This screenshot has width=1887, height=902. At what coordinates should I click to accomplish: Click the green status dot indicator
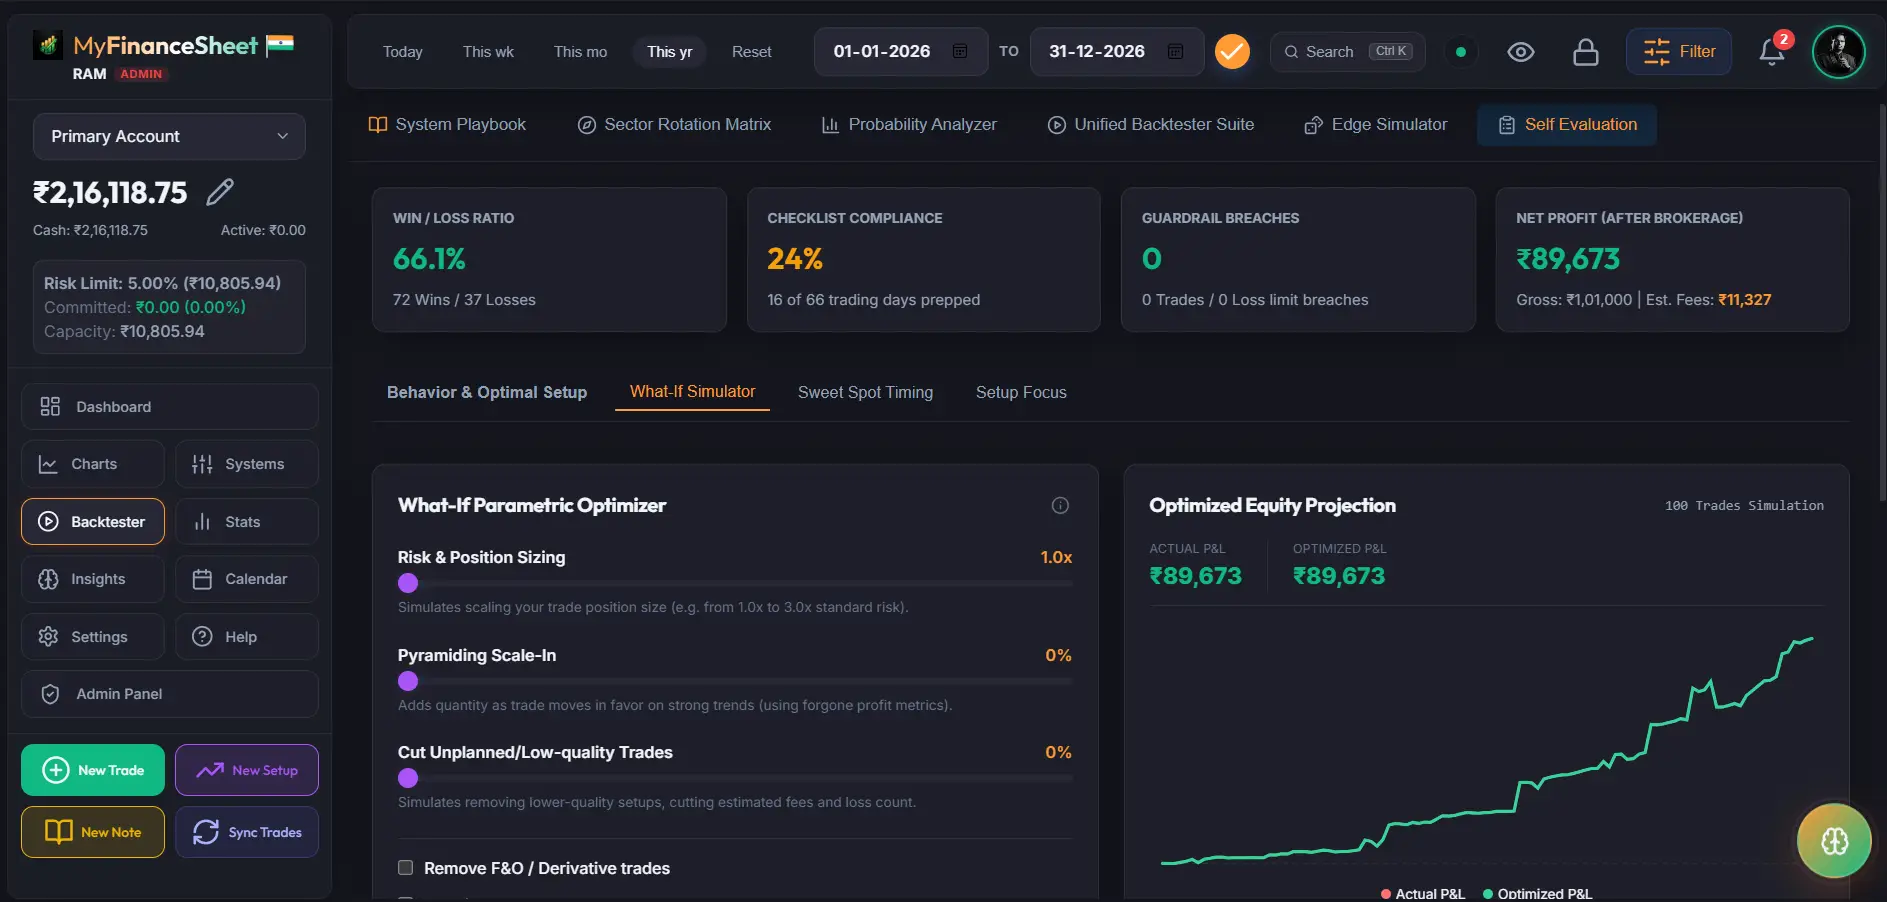(1461, 52)
